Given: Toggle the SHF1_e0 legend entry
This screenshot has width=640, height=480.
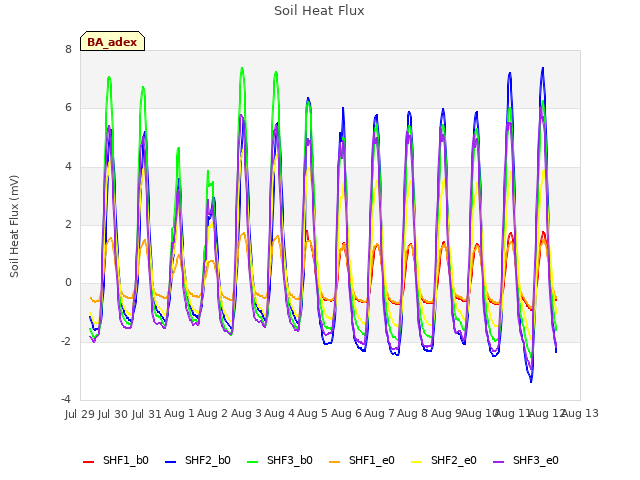Looking at the screenshot, I should (x=362, y=460).
